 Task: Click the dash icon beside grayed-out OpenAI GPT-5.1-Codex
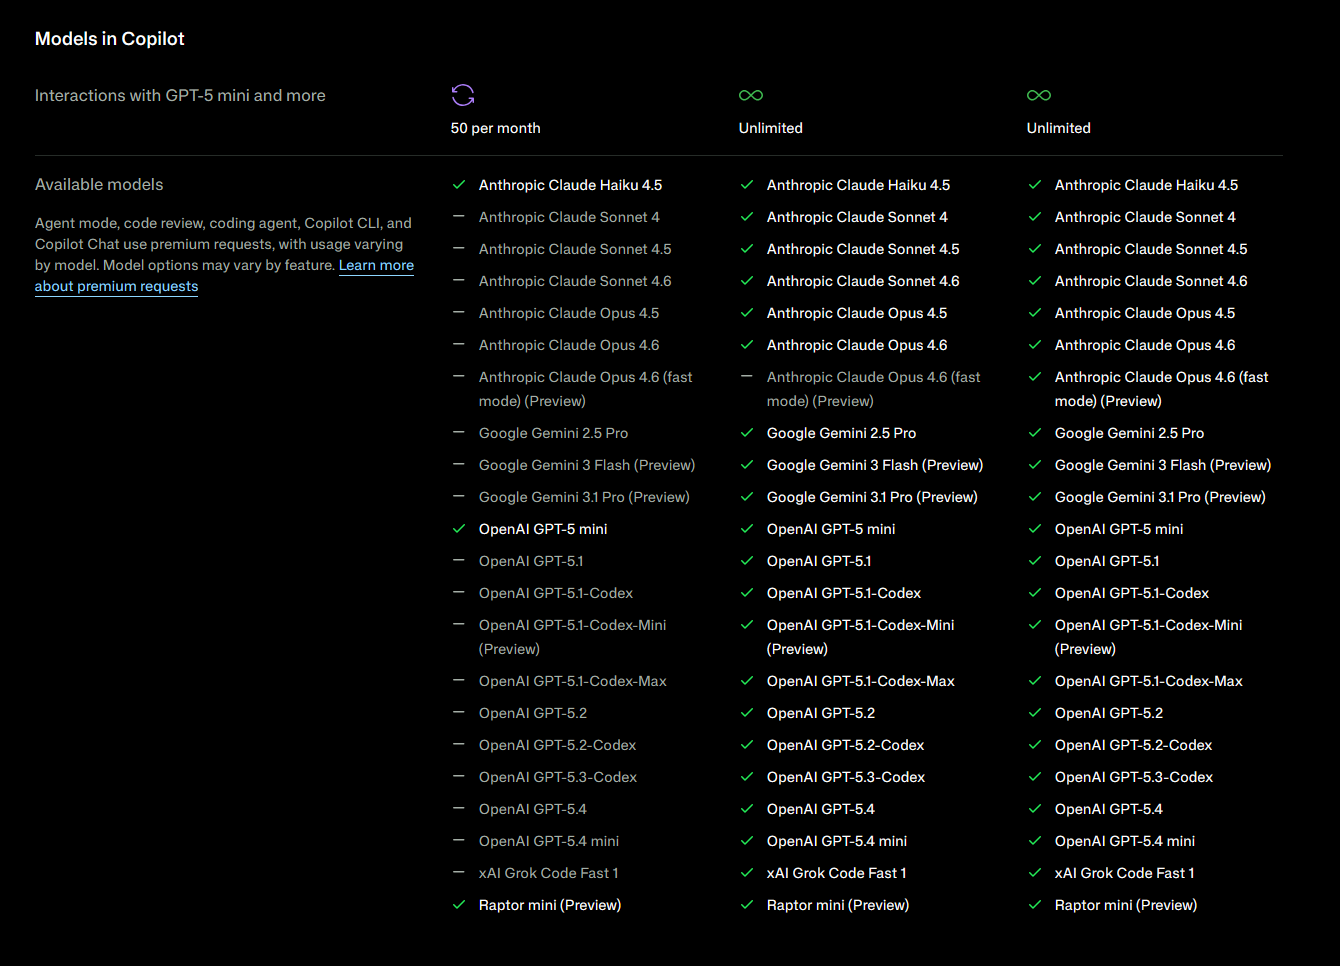coord(459,592)
